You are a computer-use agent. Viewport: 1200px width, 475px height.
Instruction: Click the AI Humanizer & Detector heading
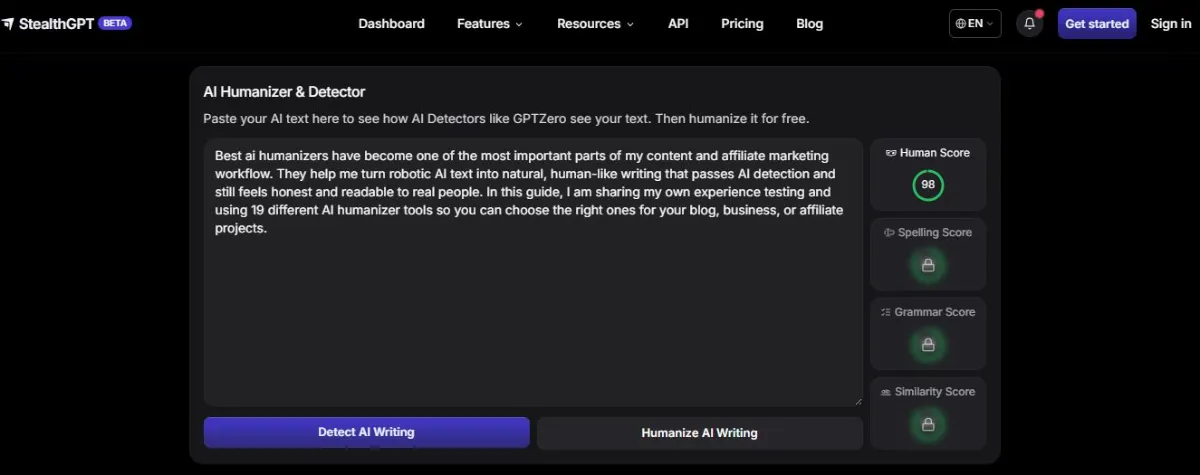click(284, 92)
